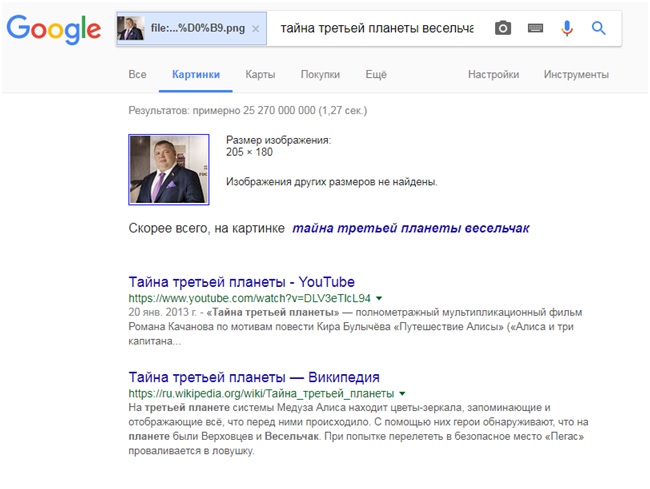Click the results count text 25 270 000 000

pyautogui.click(x=247, y=111)
